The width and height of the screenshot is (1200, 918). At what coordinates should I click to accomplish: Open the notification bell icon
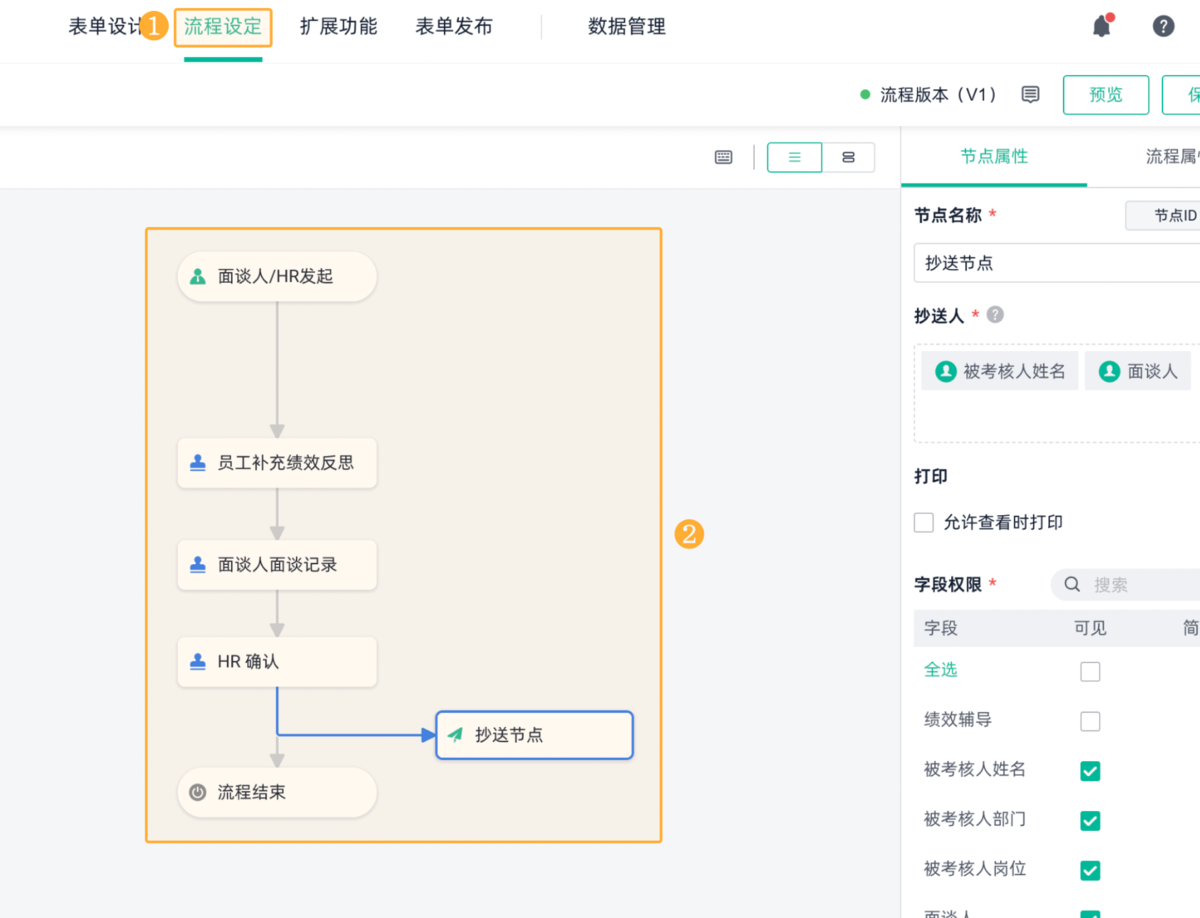1101,26
